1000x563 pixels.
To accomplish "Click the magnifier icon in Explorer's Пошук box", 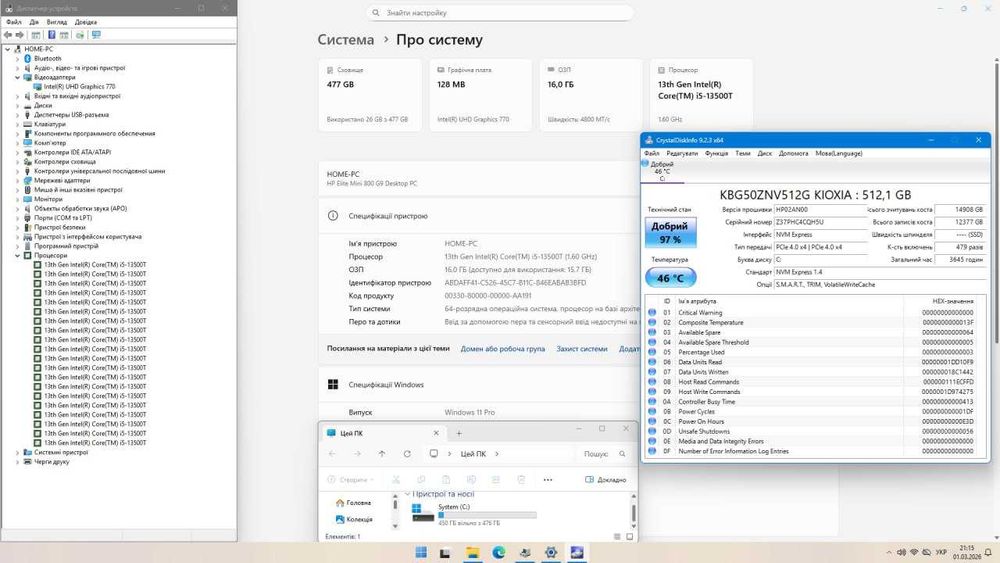I will click(x=622, y=454).
